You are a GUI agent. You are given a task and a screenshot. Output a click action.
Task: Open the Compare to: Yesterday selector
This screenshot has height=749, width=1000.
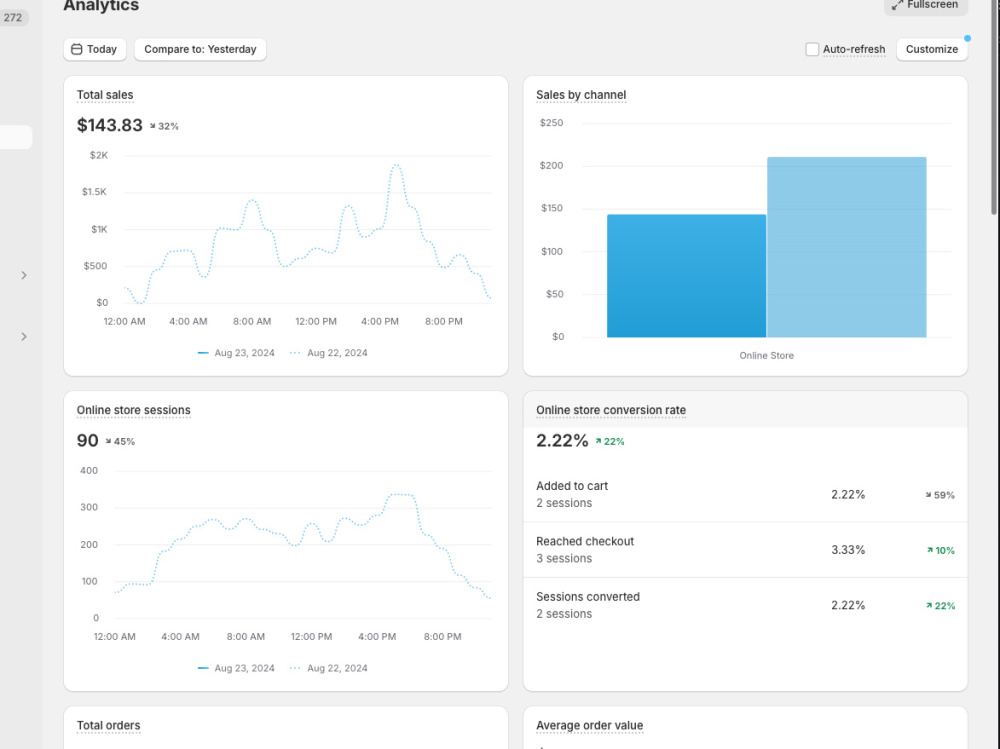[x=200, y=49]
